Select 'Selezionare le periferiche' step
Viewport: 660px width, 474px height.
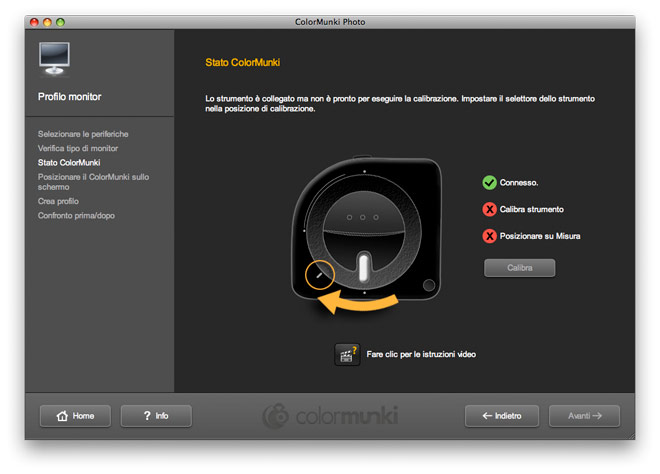83,134
